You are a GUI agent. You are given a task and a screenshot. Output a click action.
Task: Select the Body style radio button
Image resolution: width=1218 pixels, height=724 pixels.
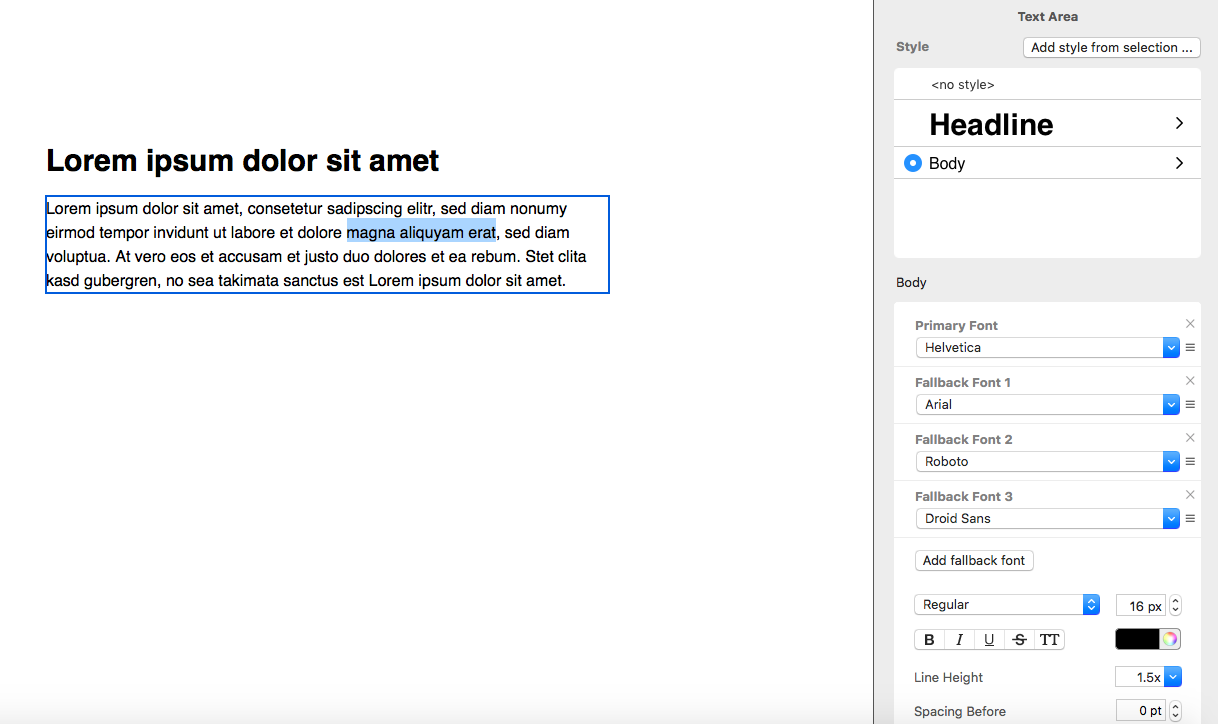click(912, 163)
